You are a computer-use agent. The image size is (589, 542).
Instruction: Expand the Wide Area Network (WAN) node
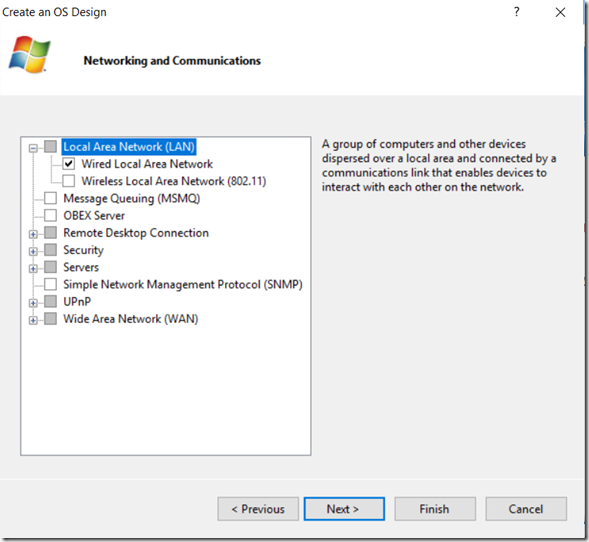33,320
